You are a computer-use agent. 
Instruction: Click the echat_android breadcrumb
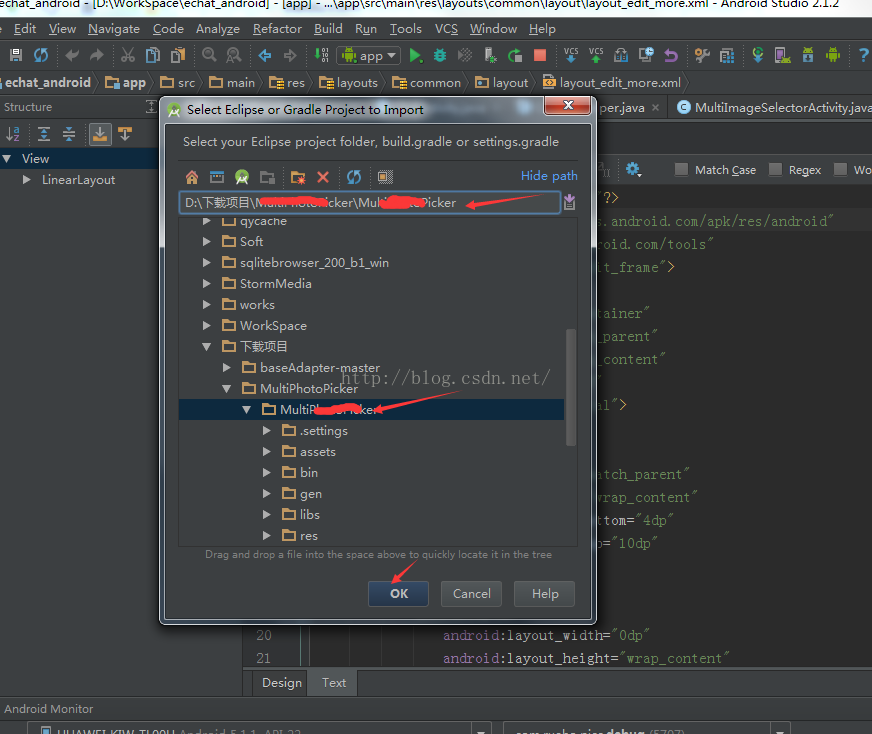click(x=48, y=83)
